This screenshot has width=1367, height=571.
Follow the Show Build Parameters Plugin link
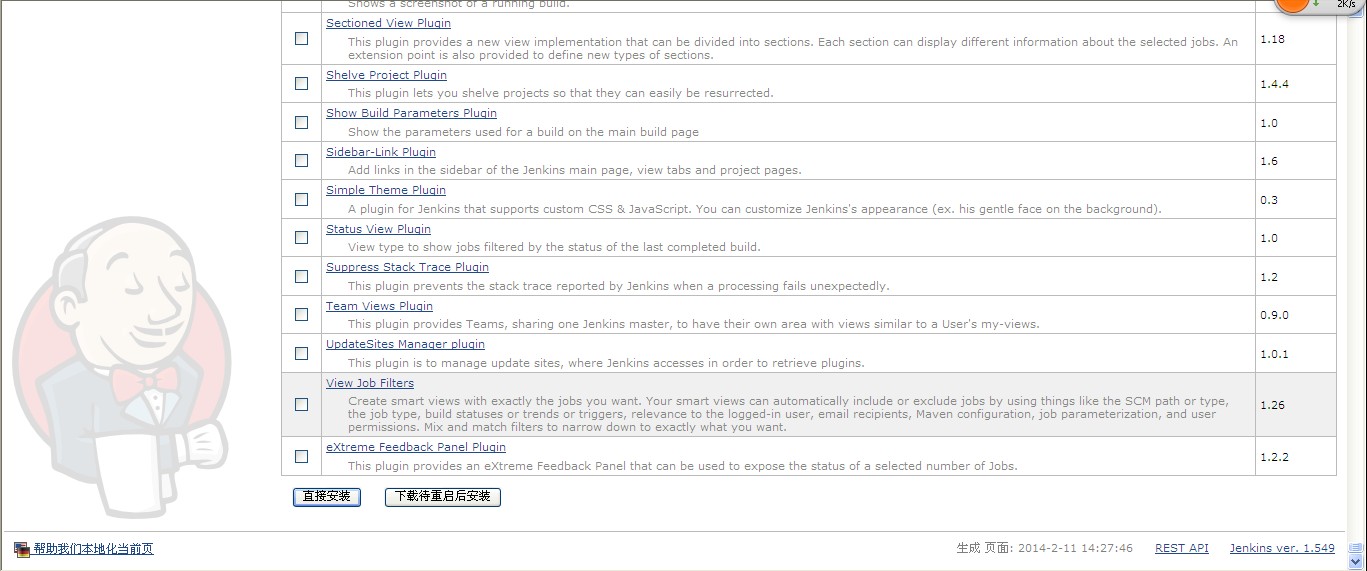pos(411,113)
